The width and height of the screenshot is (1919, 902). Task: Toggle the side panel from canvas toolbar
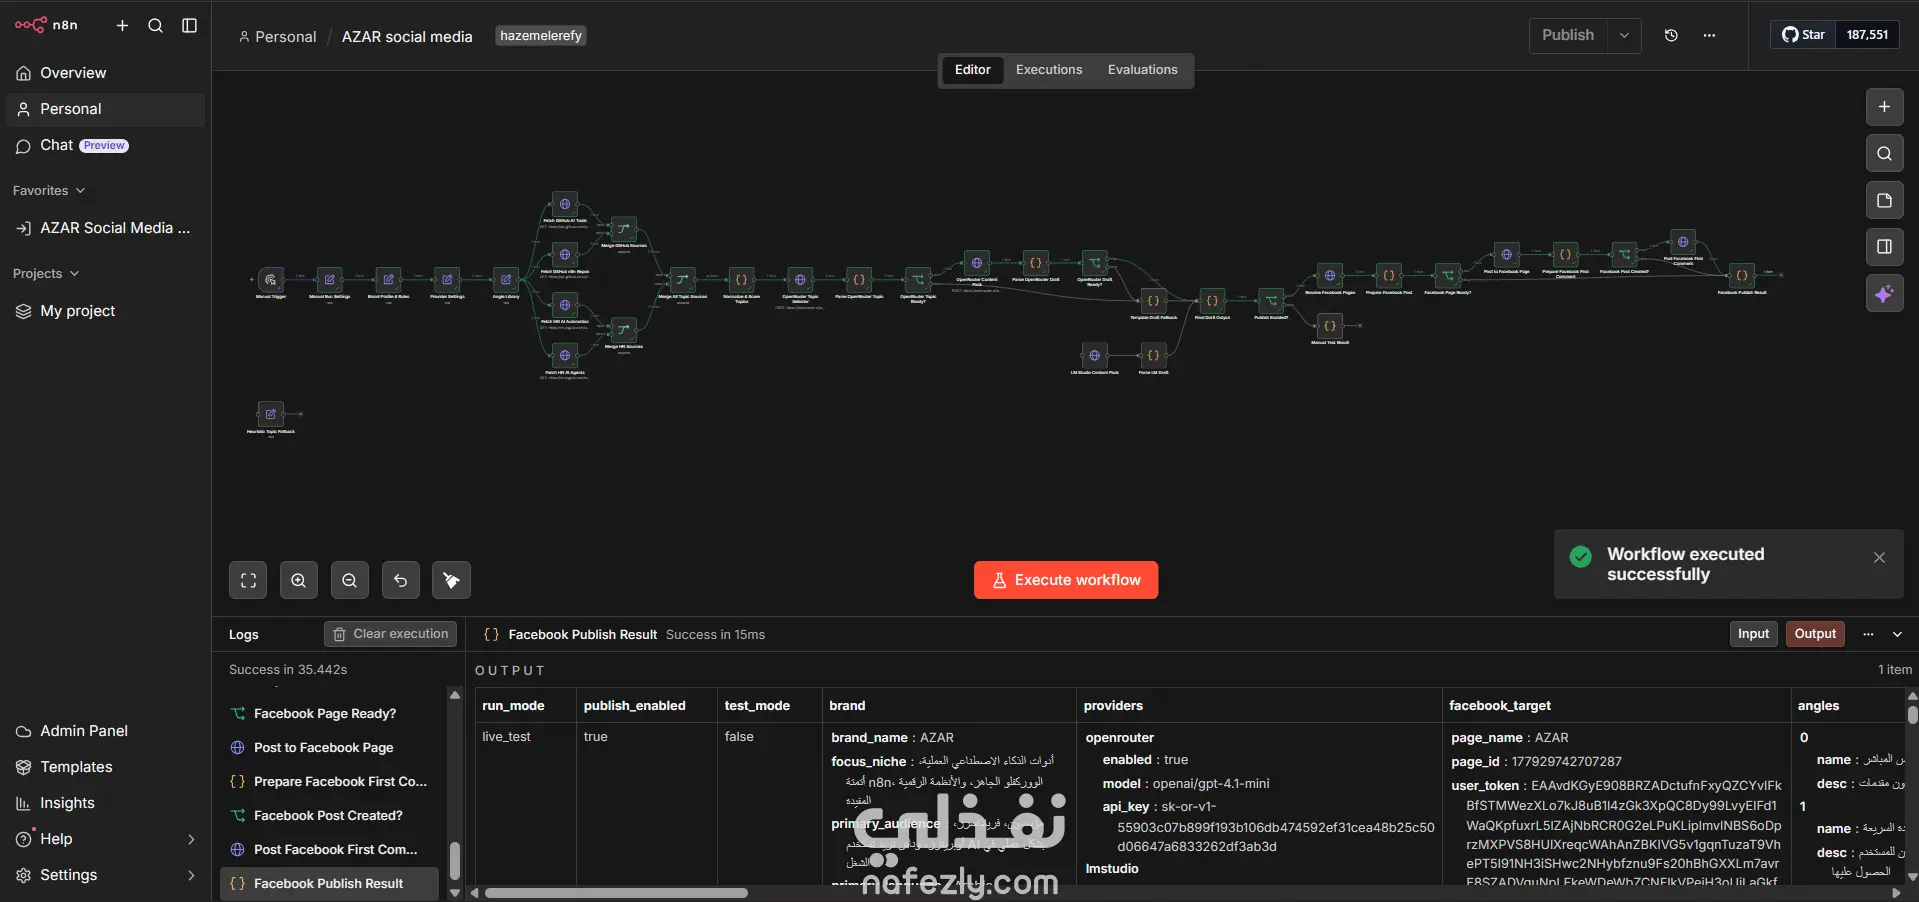1884,247
